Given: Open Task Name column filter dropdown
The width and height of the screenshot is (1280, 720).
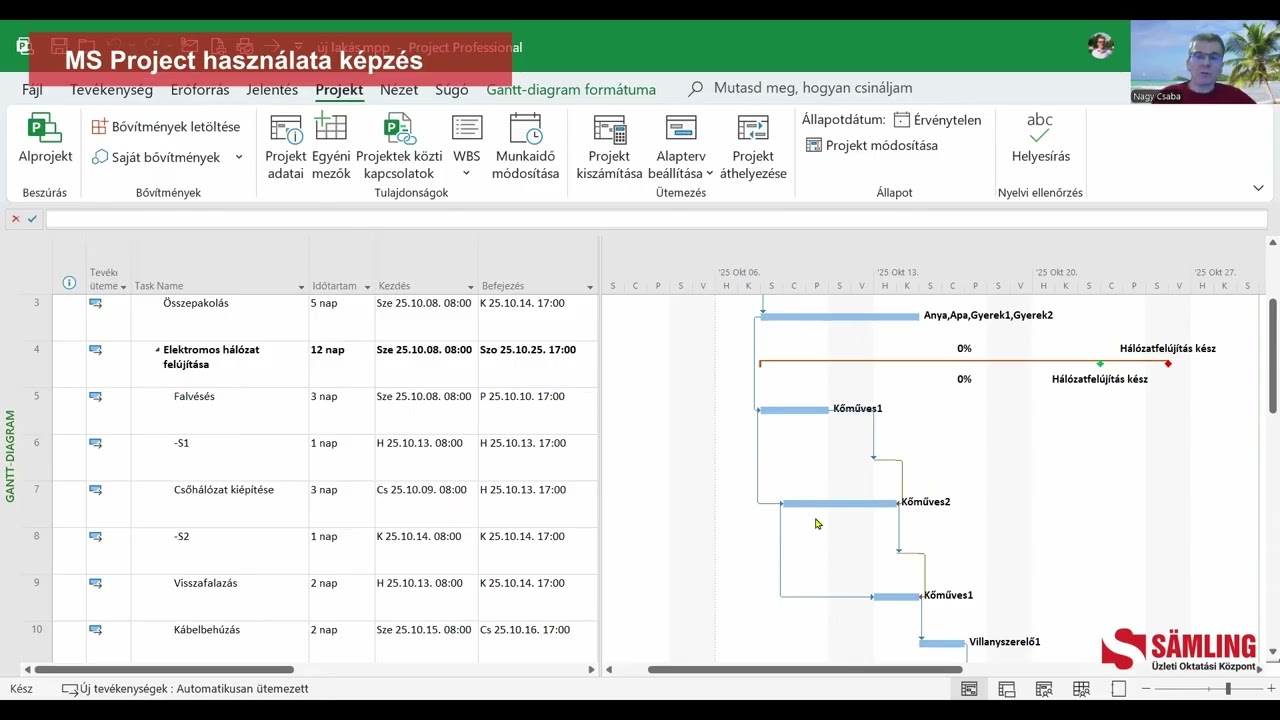Looking at the screenshot, I should pos(301,287).
